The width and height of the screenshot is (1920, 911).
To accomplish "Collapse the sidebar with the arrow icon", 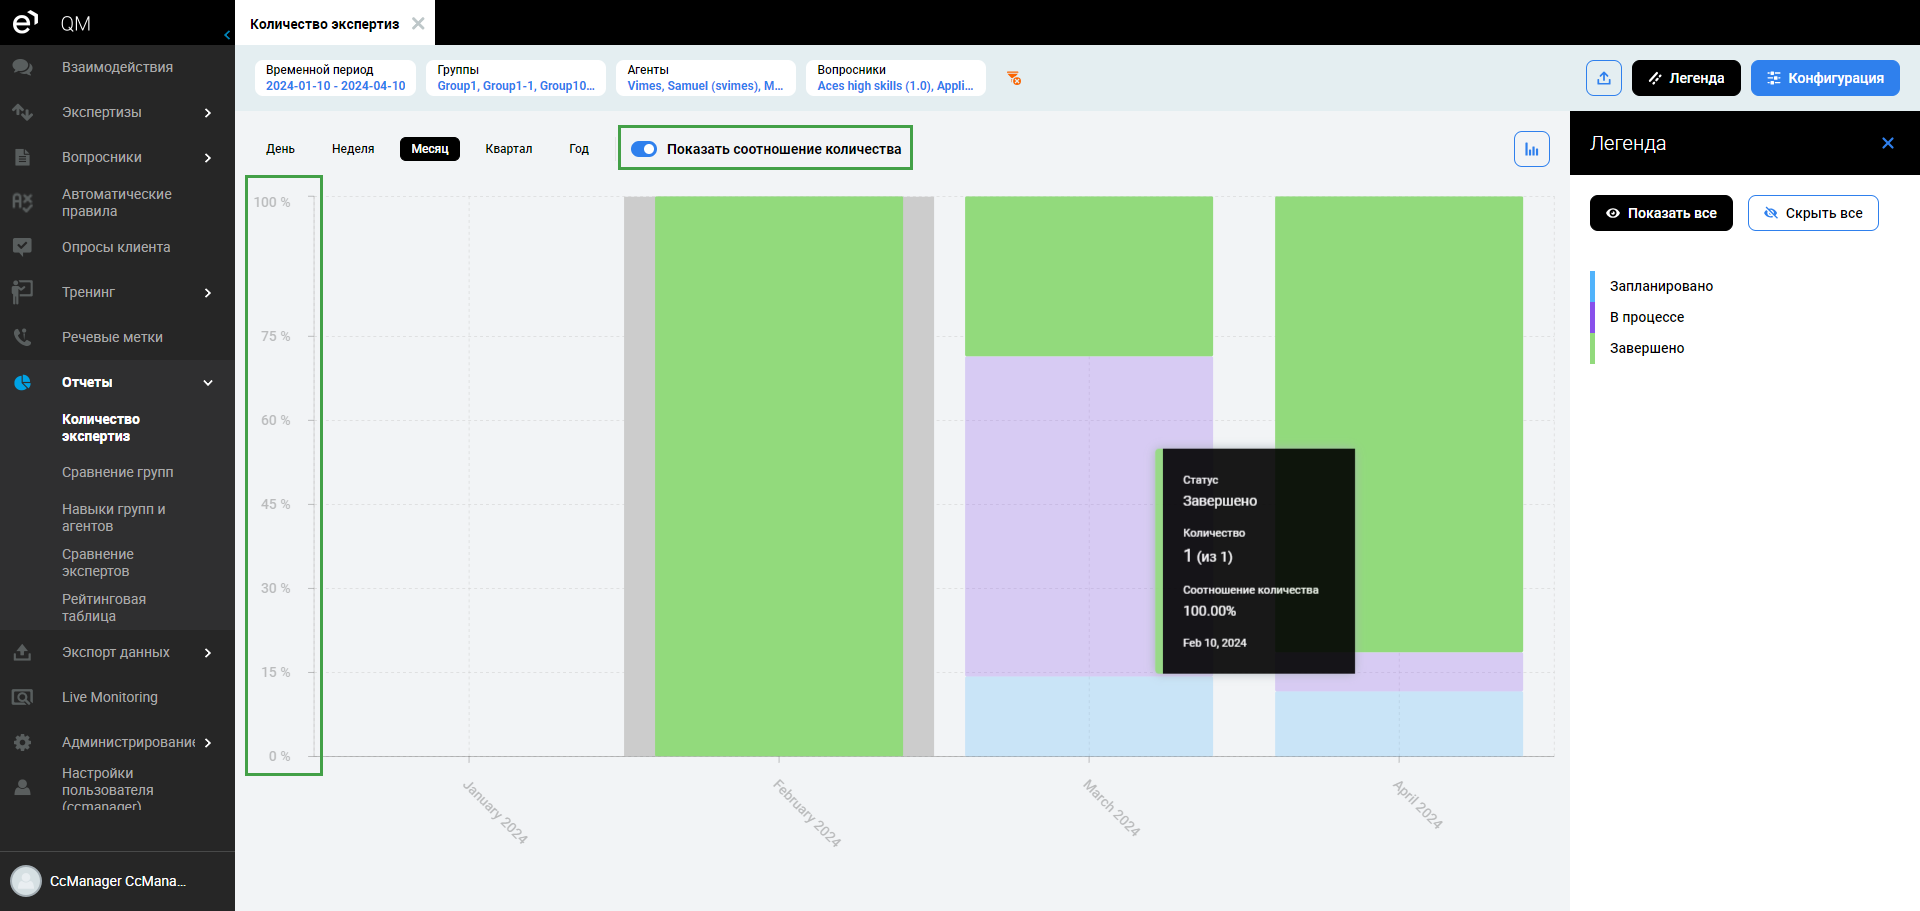I will click(x=227, y=35).
